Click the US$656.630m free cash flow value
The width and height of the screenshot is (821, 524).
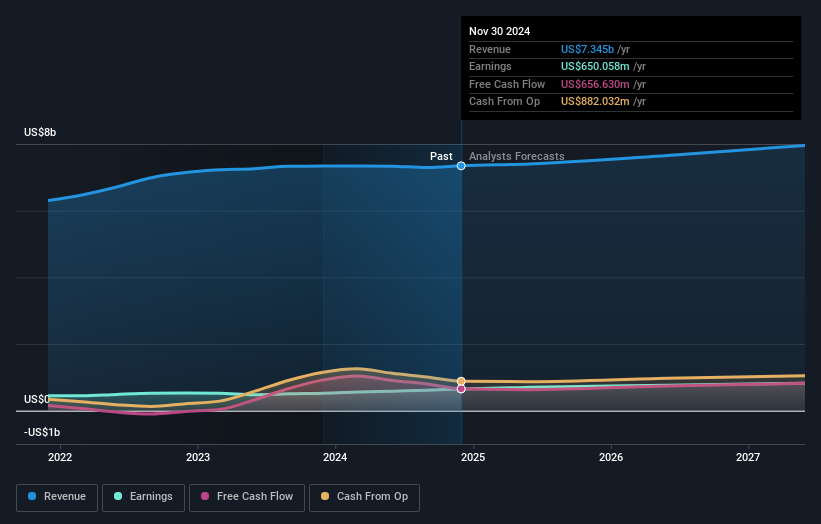(x=595, y=84)
